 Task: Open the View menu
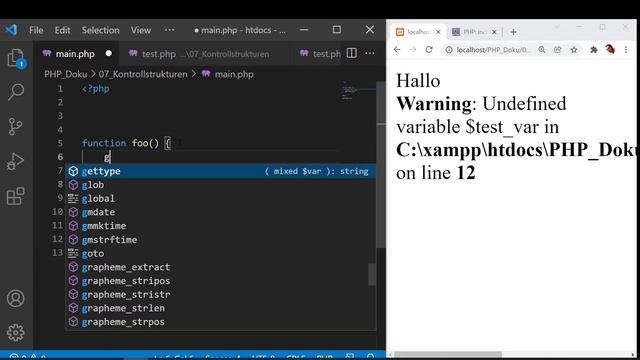(x=141, y=30)
